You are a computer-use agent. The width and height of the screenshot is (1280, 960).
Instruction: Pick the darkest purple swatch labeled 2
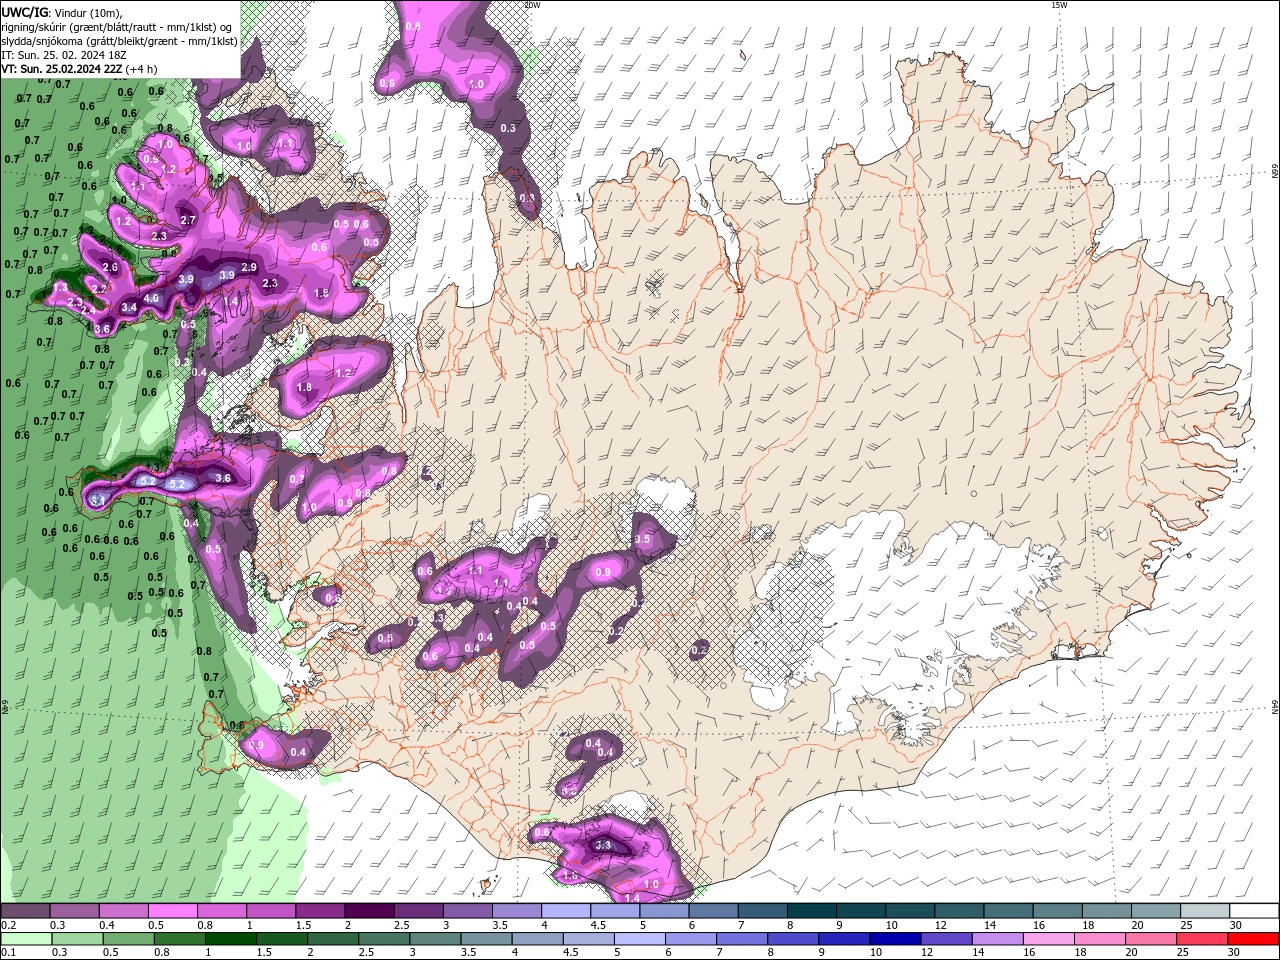click(x=368, y=911)
